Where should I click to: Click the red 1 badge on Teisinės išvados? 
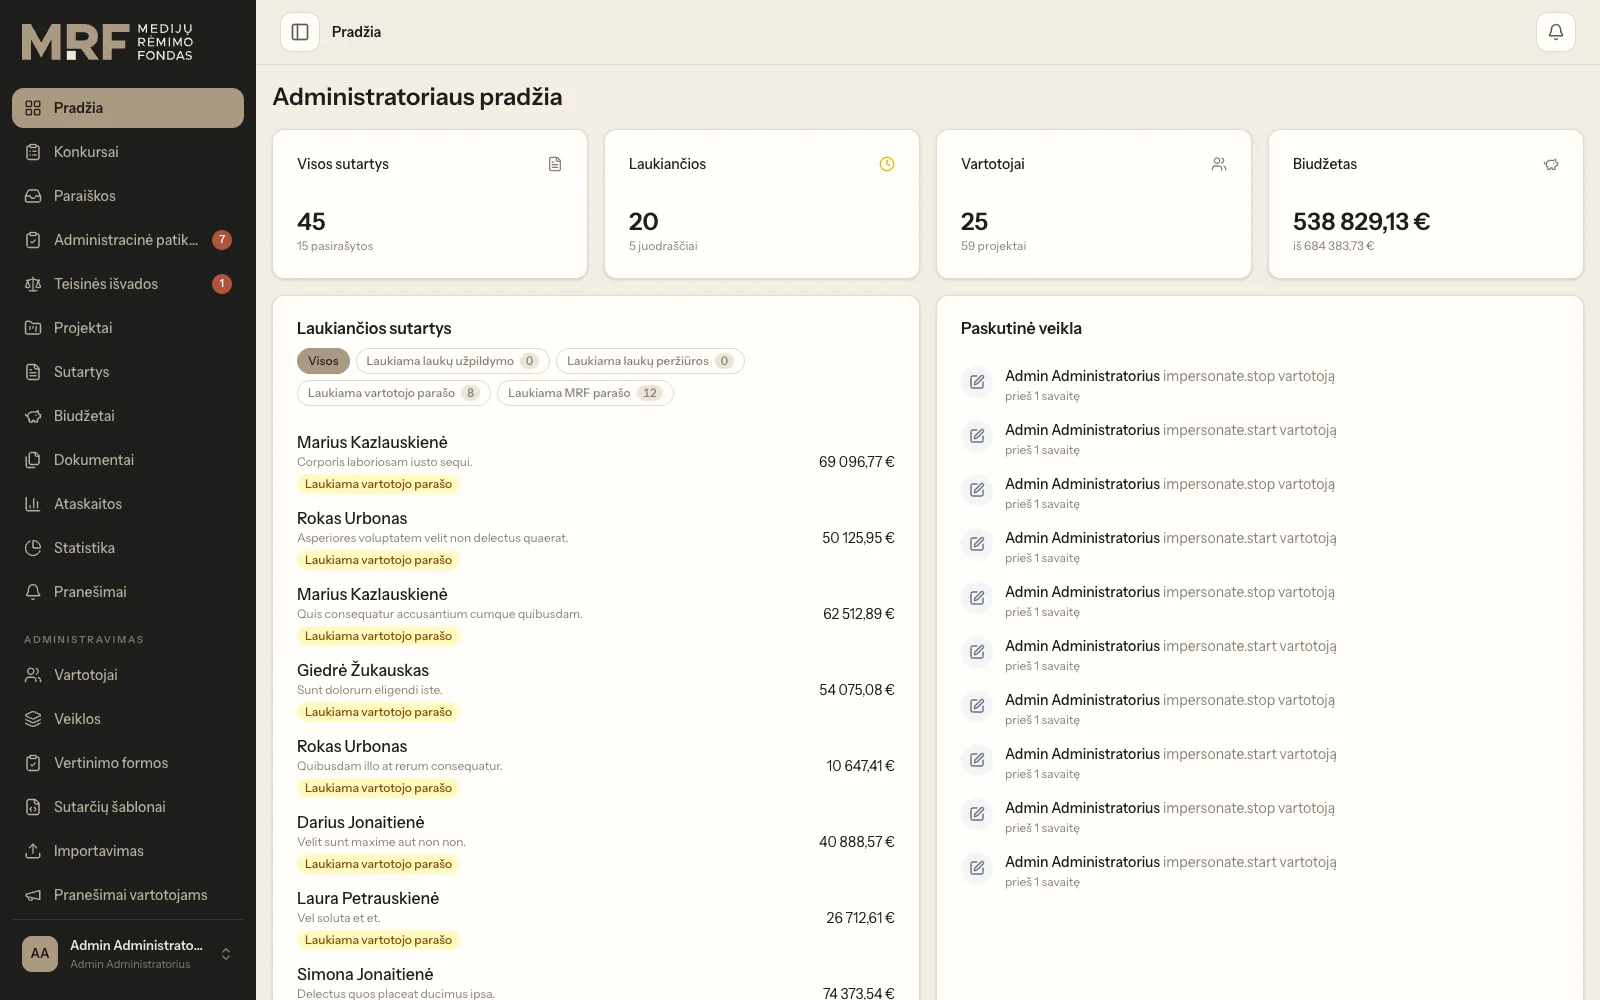(x=222, y=284)
